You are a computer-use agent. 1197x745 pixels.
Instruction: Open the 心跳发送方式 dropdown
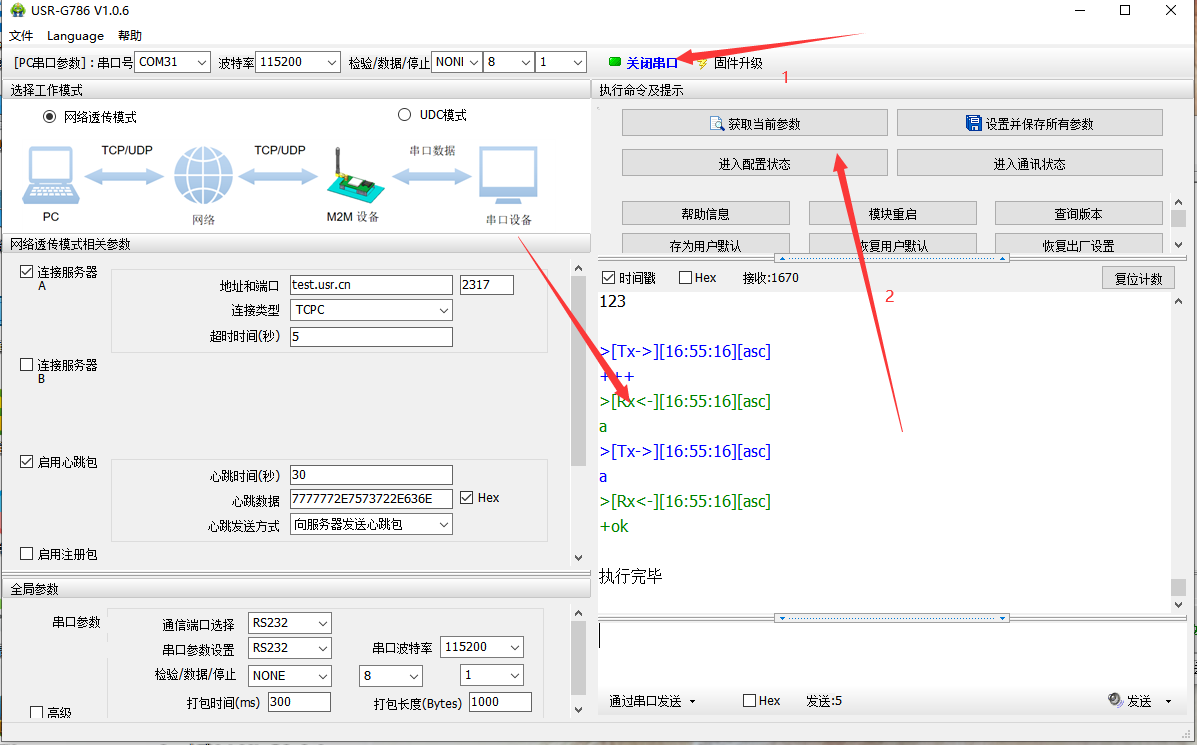point(371,524)
